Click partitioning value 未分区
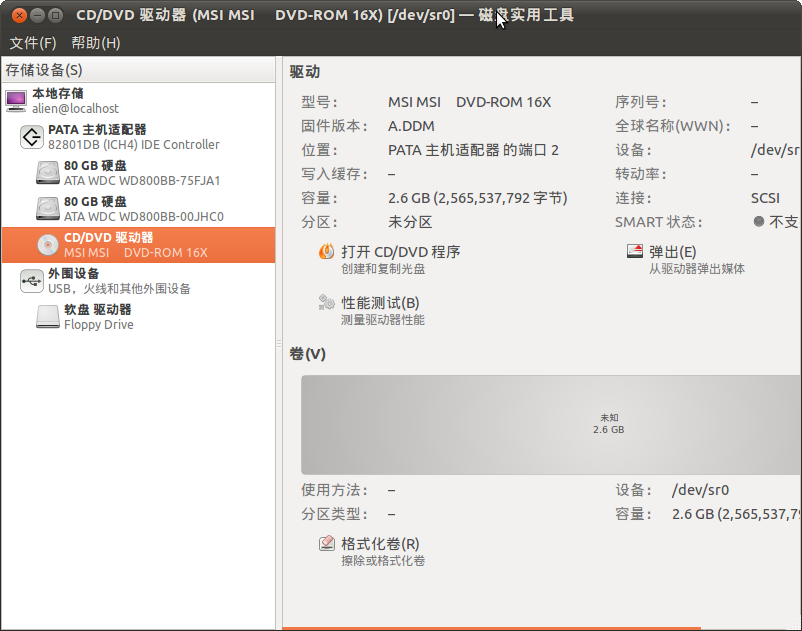 (410, 222)
